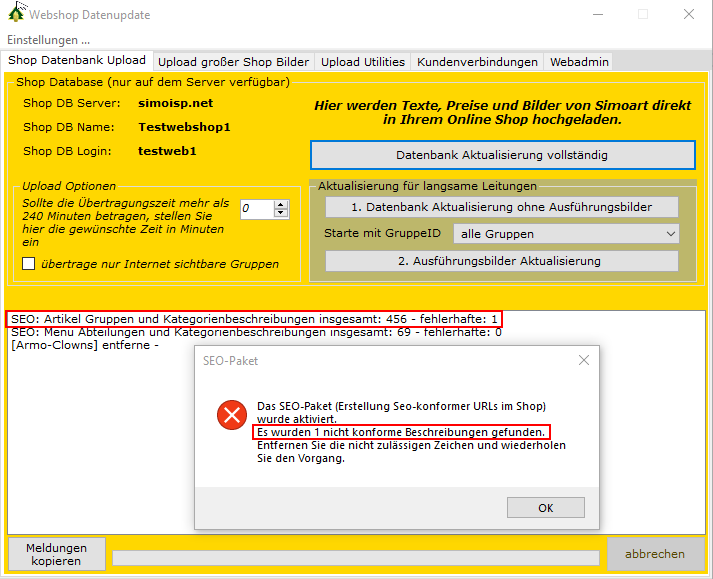
Task: Click Datenbank Aktualisierung vollständig button
Action: tap(502, 155)
